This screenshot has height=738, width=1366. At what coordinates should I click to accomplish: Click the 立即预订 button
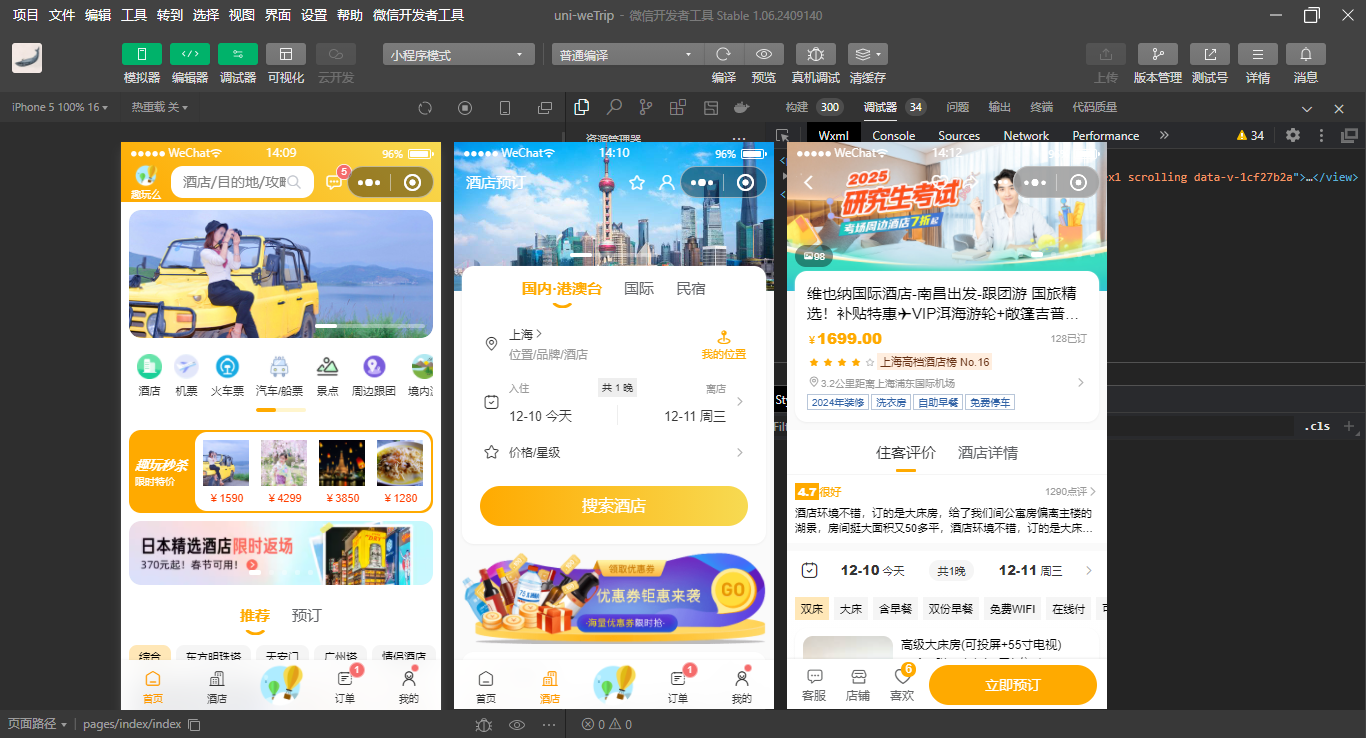pyautogui.click(x=1013, y=685)
